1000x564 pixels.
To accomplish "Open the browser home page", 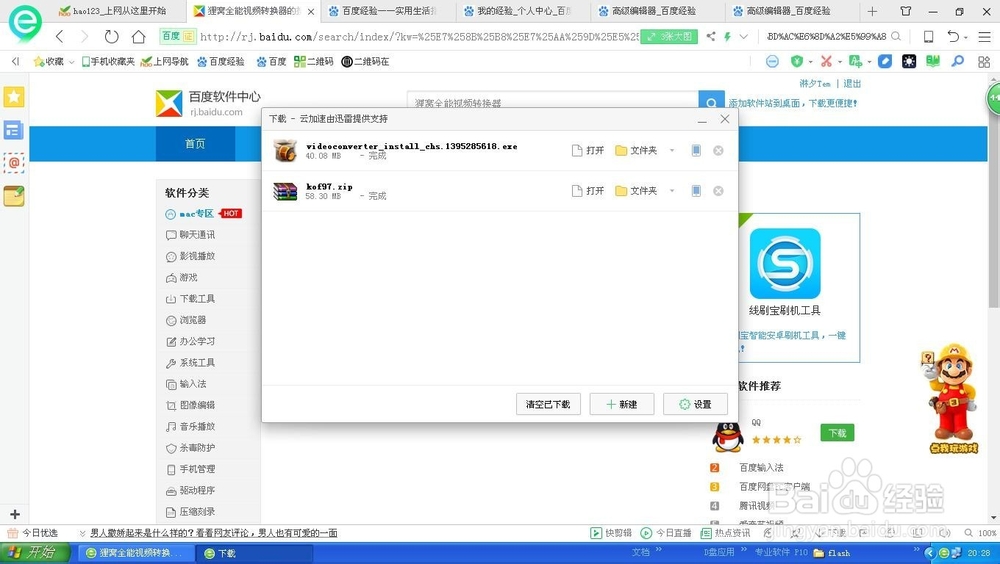I will (x=138, y=36).
